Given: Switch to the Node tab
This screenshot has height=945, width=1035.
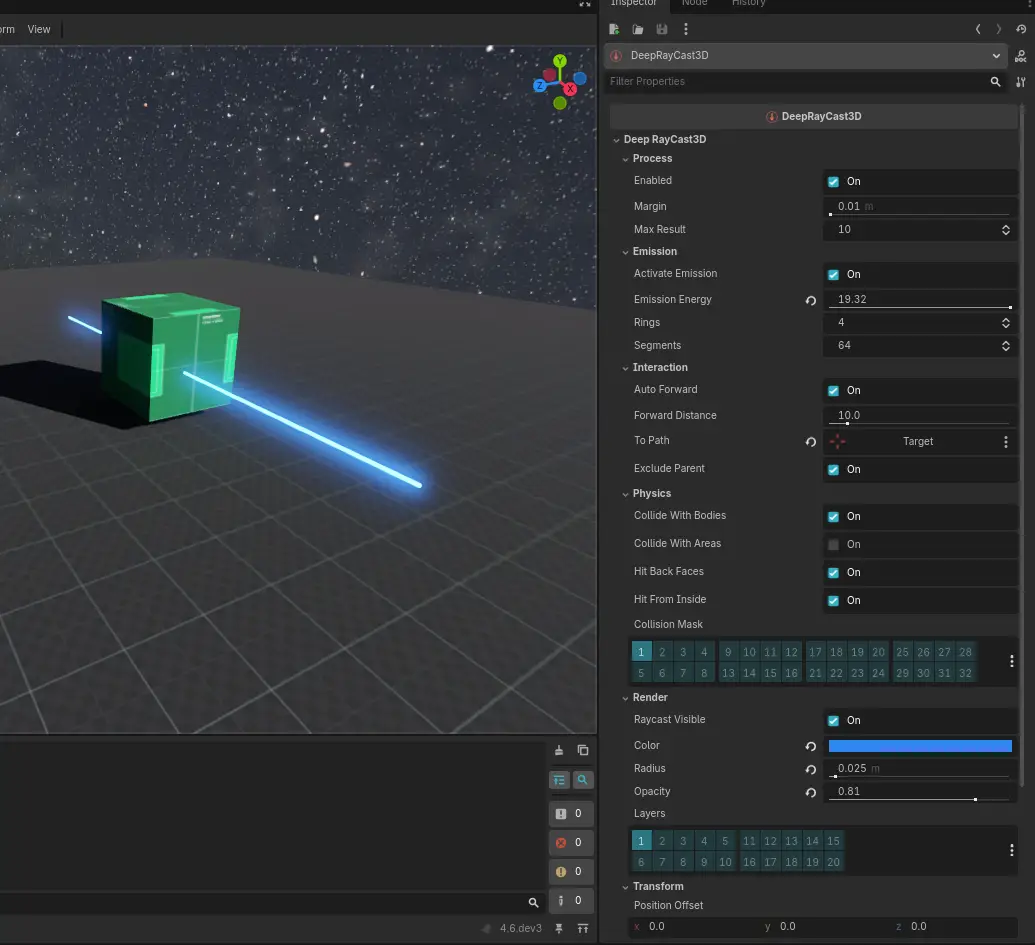Looking at the screenshot, I should (694, 4).
